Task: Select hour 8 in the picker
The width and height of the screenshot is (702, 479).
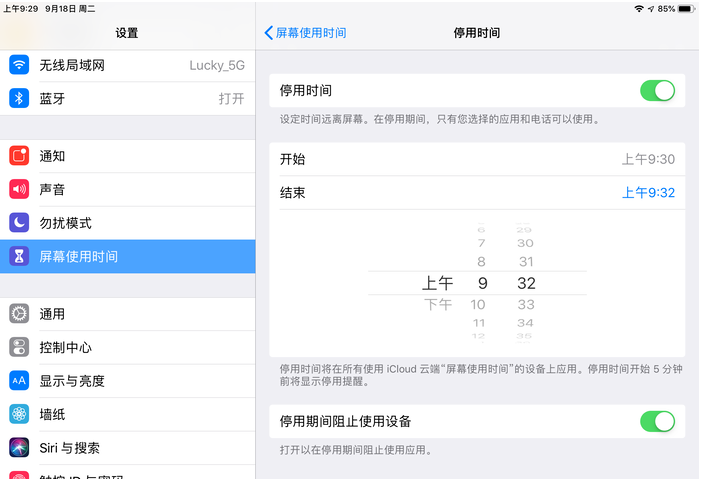Action: coord(481,261)
